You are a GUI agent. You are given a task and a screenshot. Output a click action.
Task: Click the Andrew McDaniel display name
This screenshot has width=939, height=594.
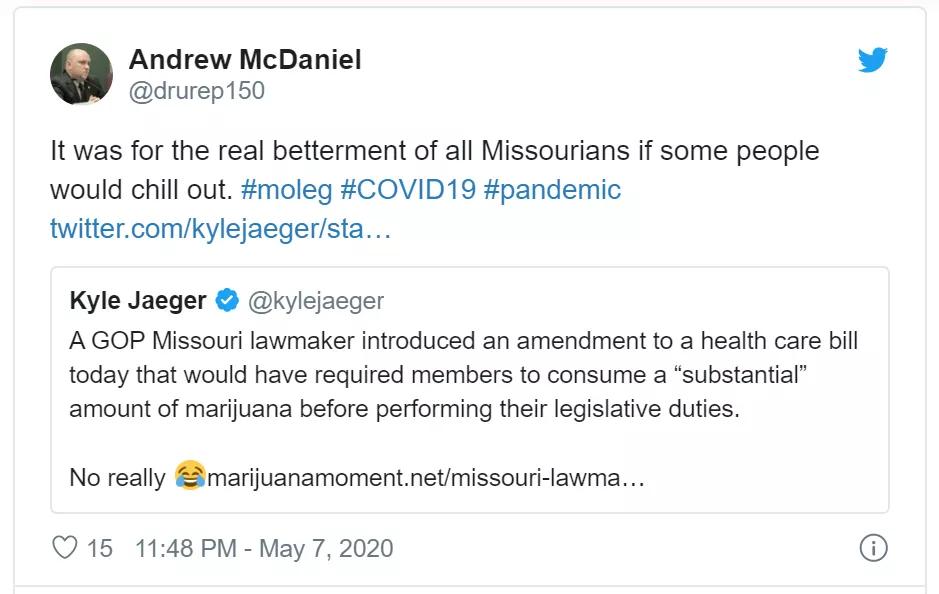(245, 59)
